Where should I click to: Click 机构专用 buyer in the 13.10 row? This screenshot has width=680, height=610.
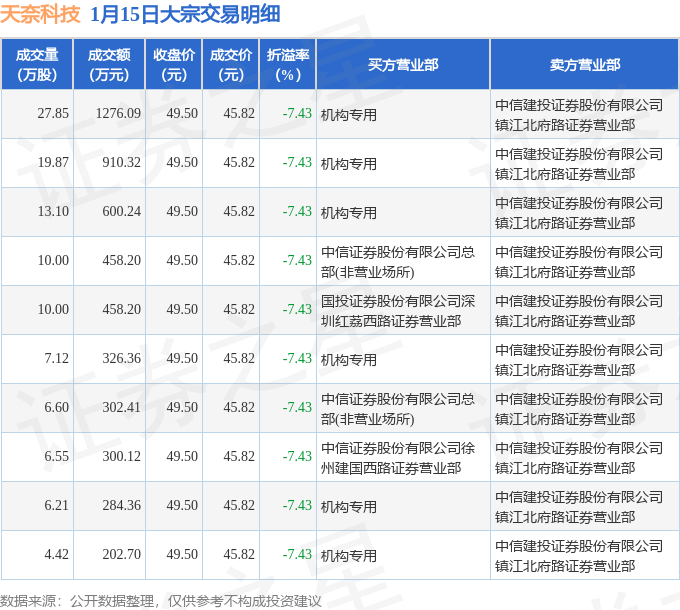pyautogui.click(x=349, y=213)
